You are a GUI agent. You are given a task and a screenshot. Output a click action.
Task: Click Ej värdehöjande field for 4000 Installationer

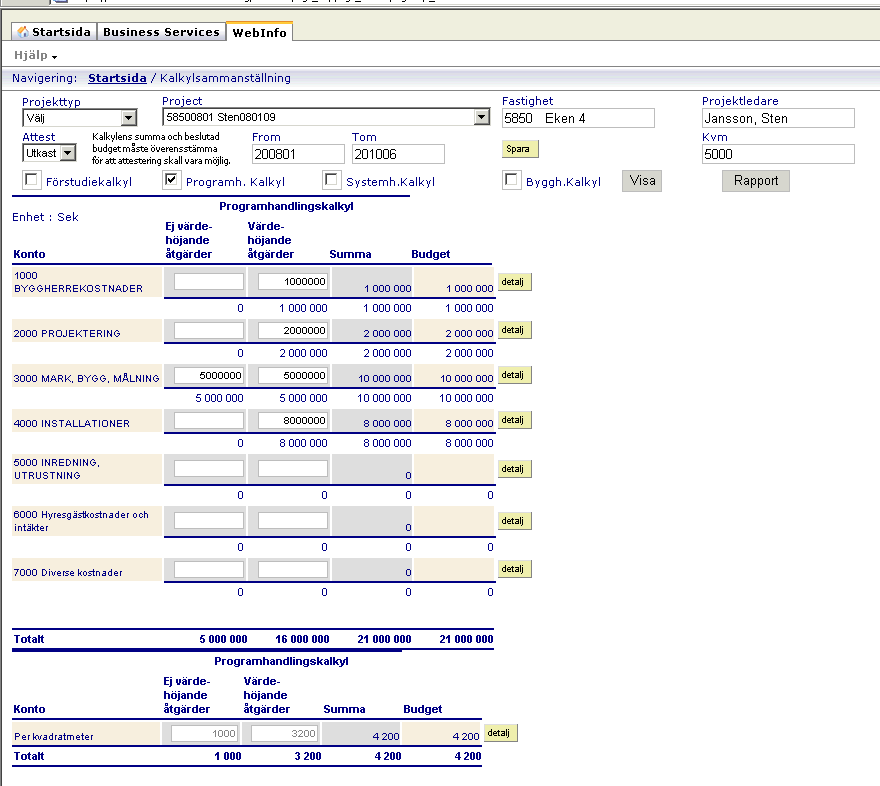(x=209, y=420)
